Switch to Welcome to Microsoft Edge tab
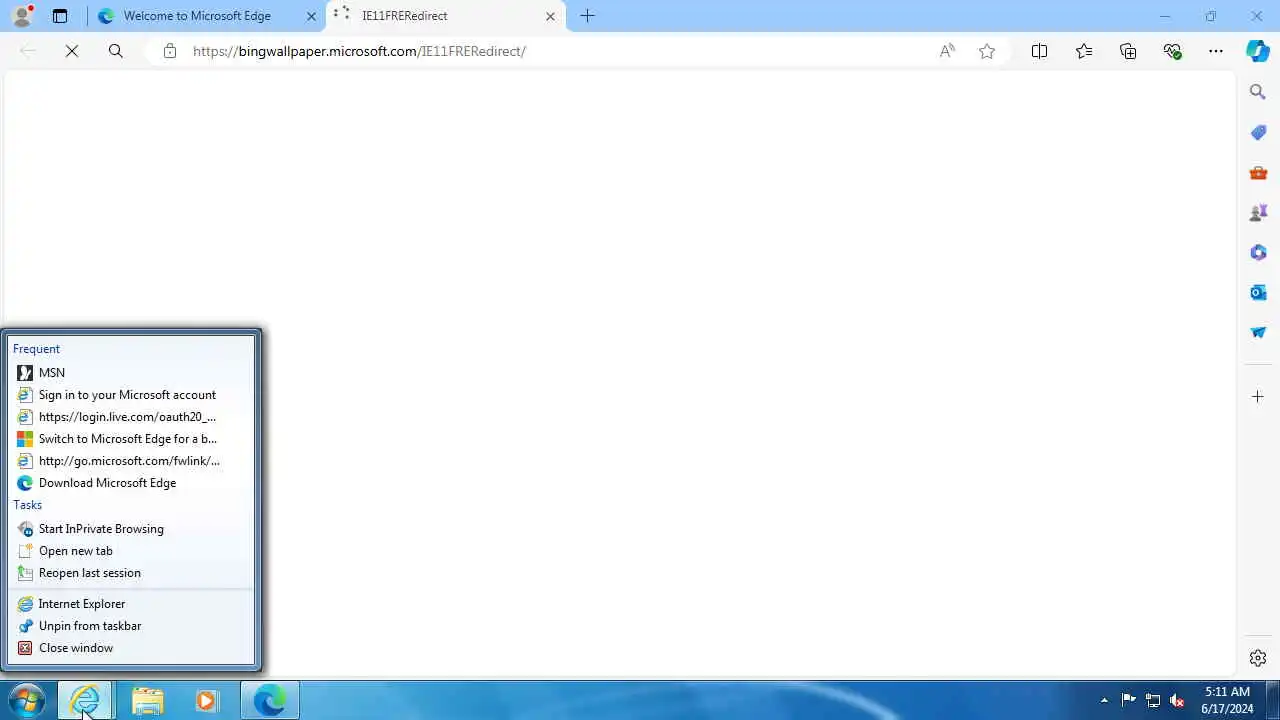The width and height of the screenshot is (1280, 720). (197, 16)
